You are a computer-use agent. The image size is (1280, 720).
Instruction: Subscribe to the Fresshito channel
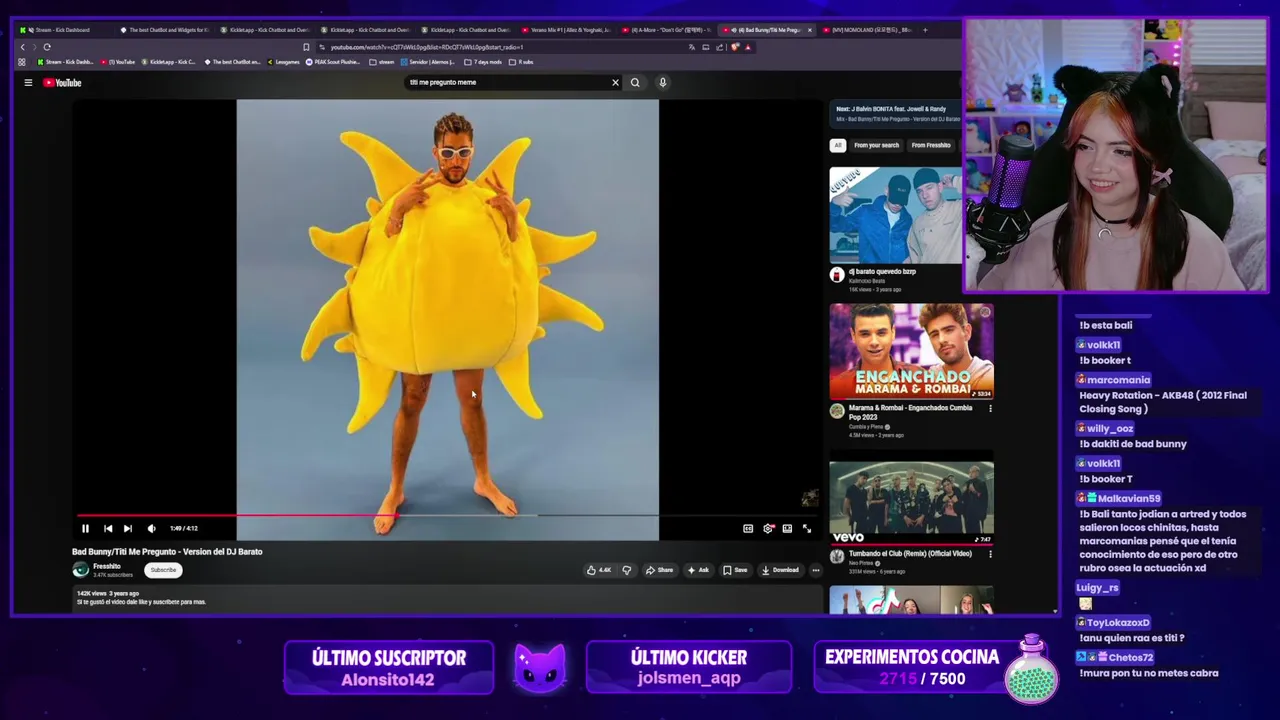[163, 570]
